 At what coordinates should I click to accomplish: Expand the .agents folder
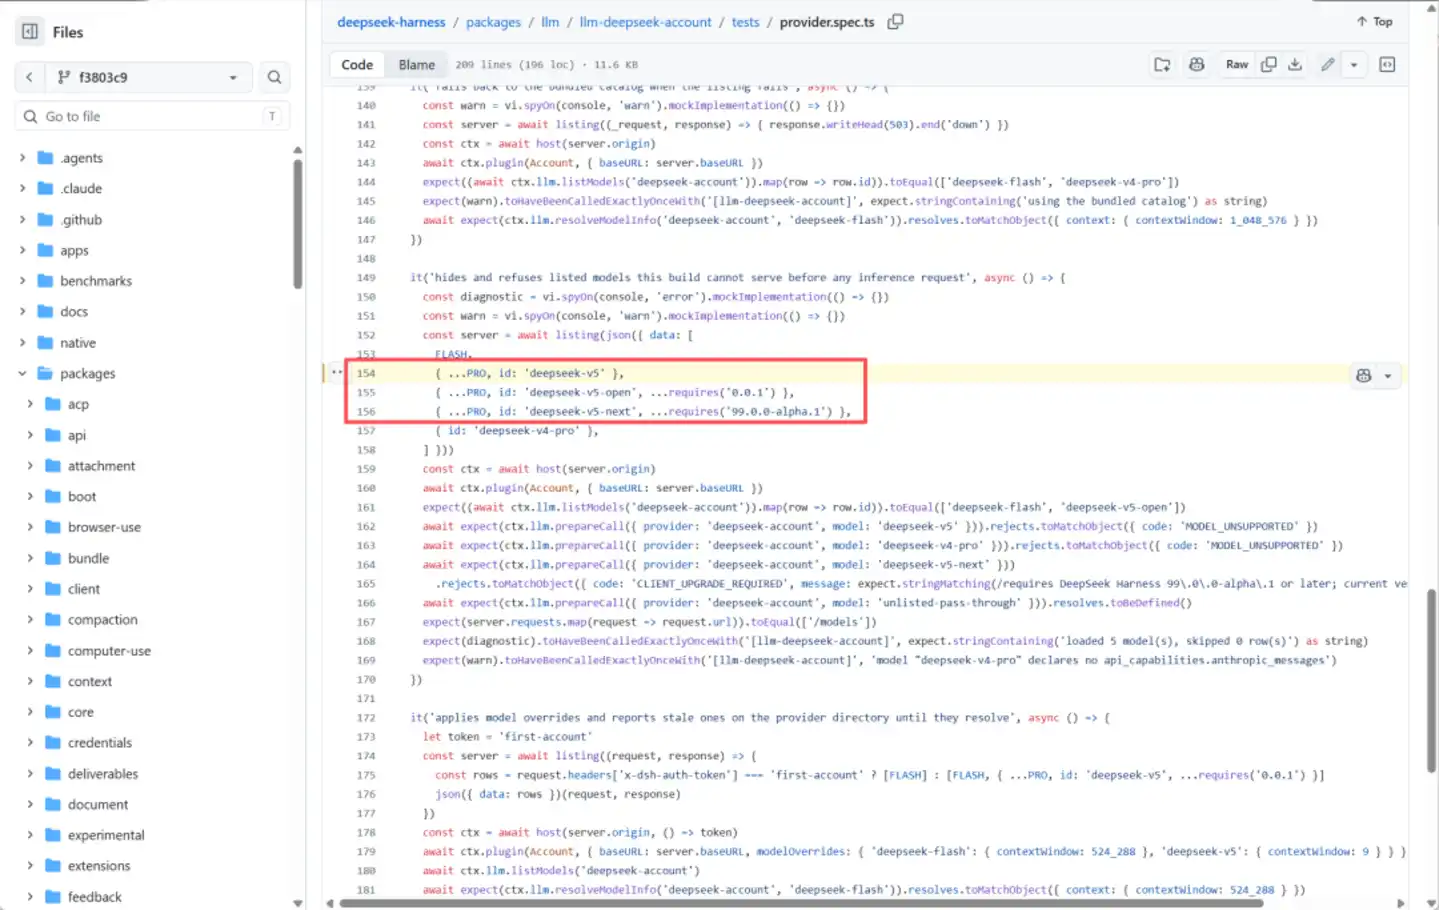[22, 158]
